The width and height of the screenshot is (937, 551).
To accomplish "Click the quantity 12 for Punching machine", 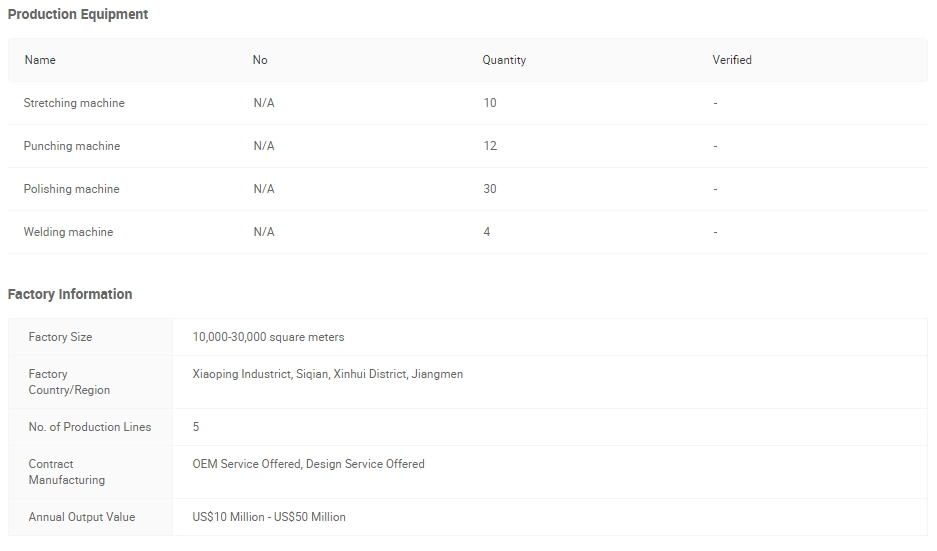I will 490,146.
